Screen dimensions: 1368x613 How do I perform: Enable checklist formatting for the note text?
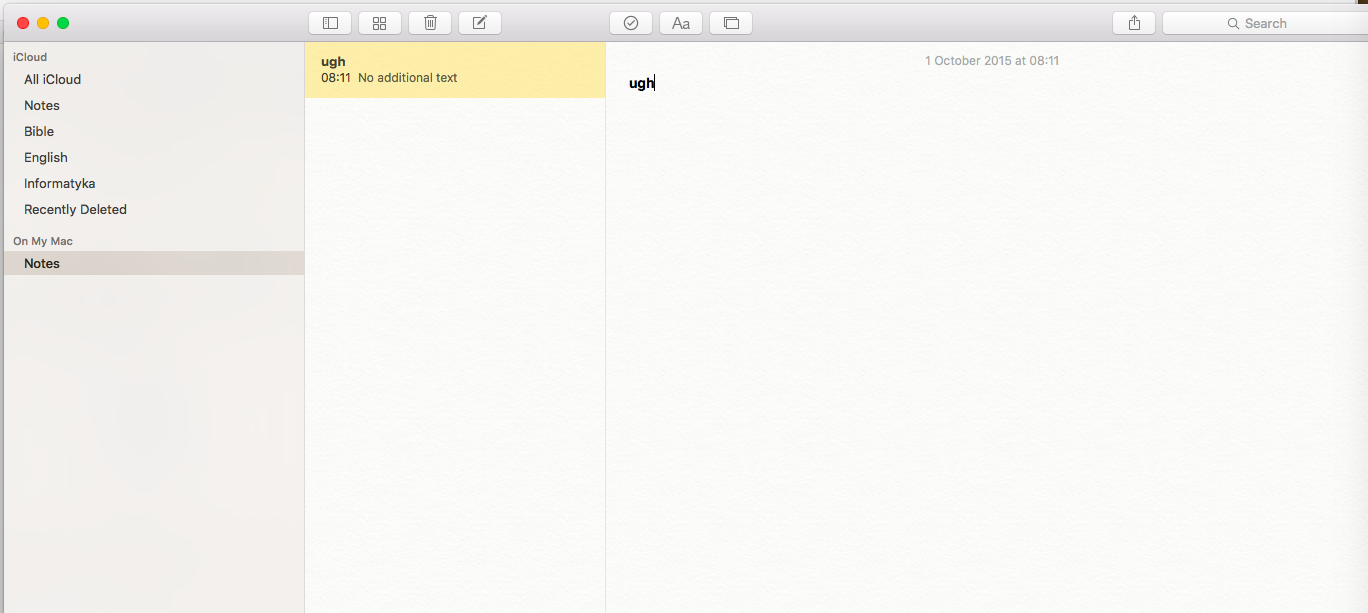(630, 22)
